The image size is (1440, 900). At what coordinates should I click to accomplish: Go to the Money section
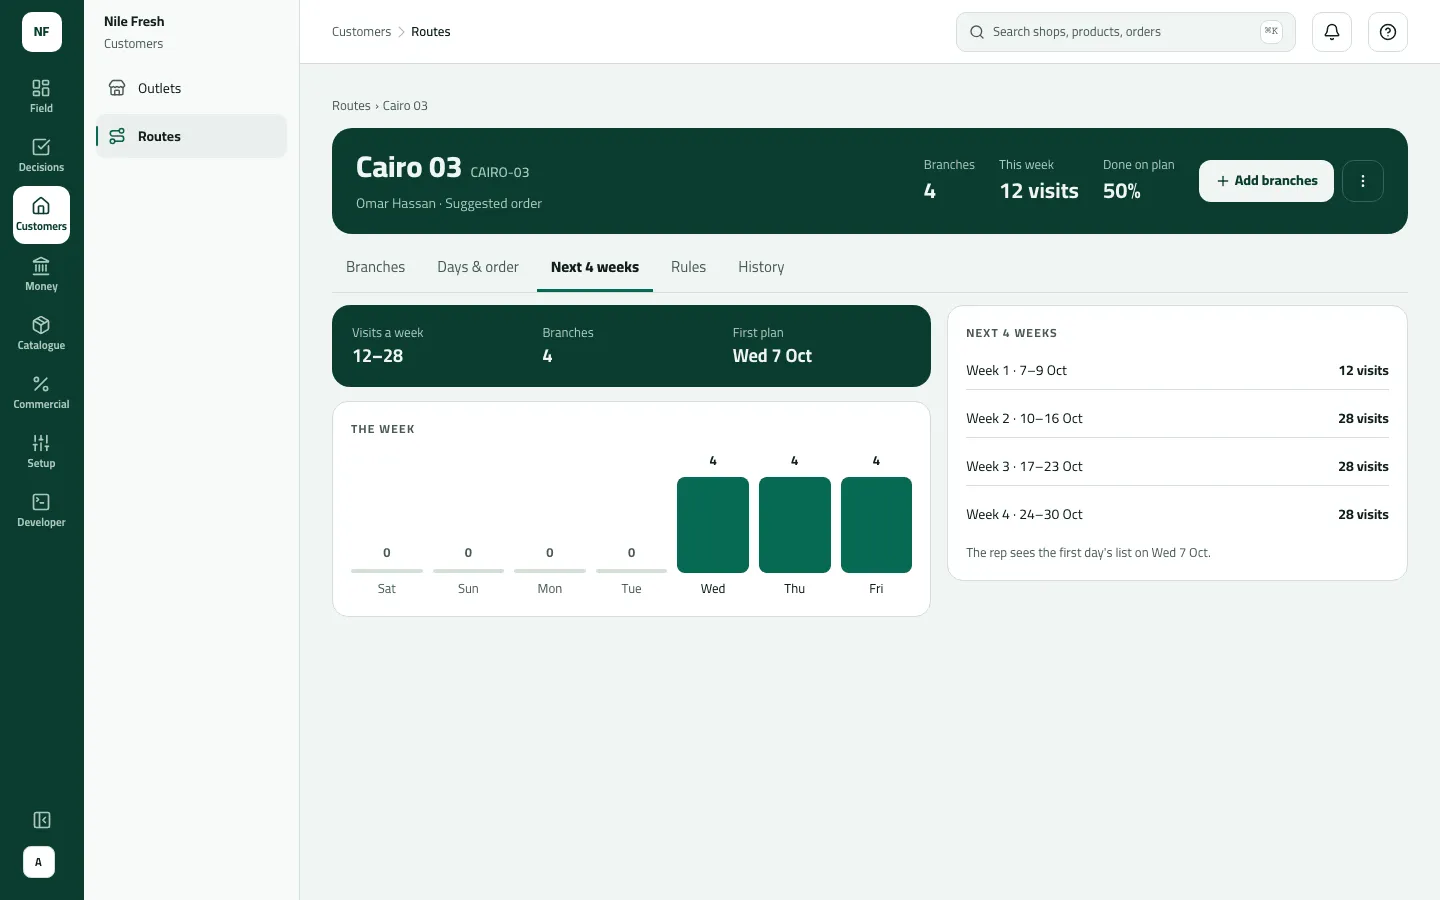41,274
